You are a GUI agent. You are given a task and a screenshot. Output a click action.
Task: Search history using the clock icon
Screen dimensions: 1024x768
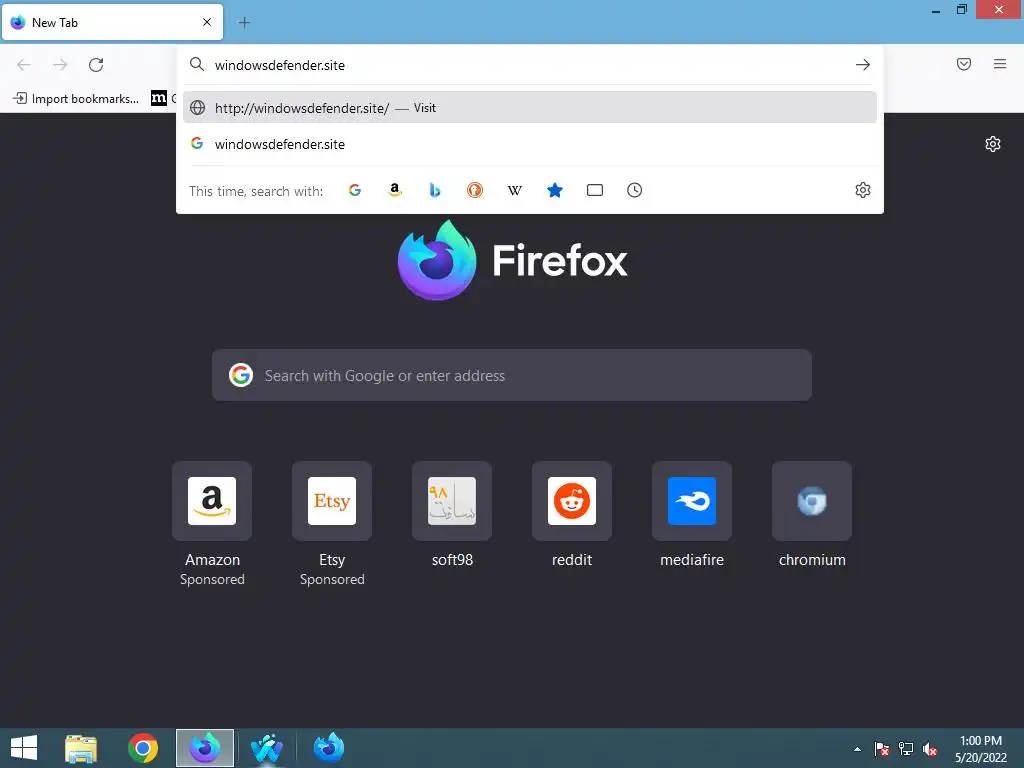pyautogui.click(x=635, y=190)
